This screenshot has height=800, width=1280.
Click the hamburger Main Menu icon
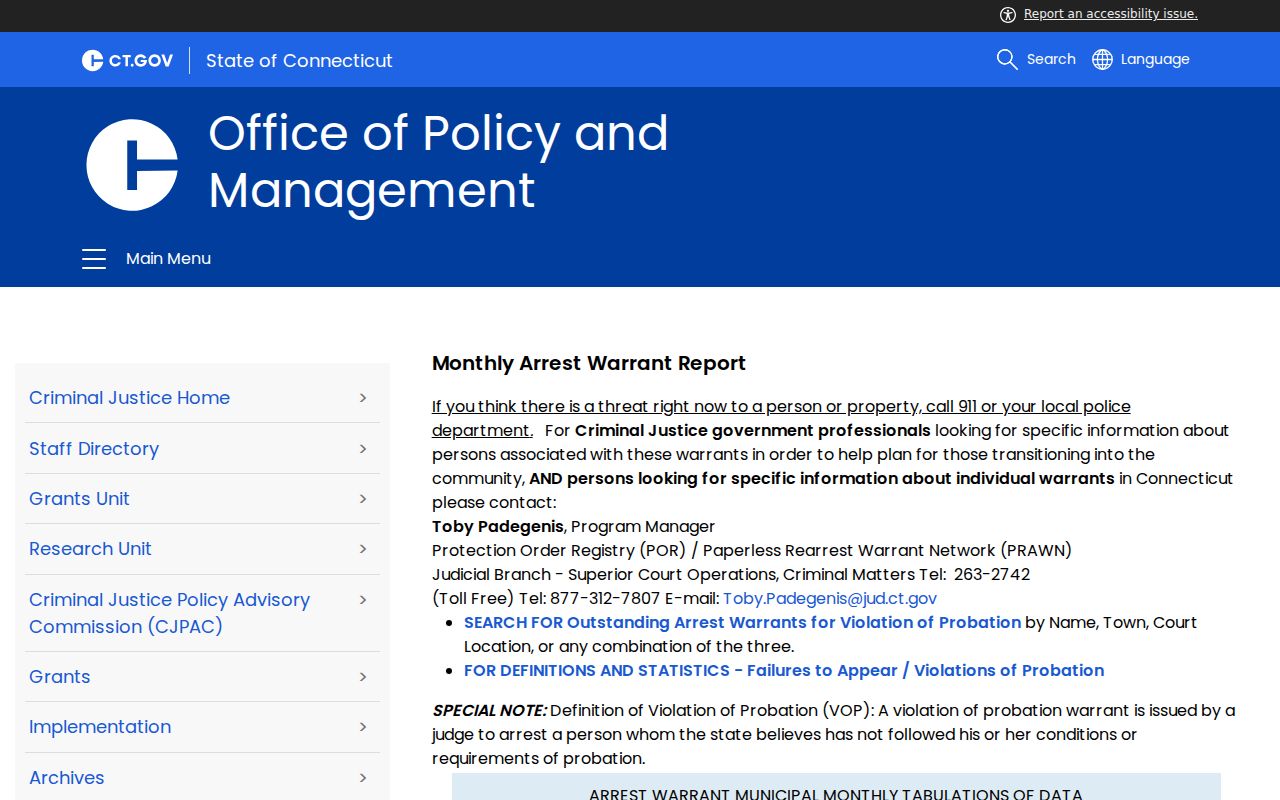click(94, 259)
